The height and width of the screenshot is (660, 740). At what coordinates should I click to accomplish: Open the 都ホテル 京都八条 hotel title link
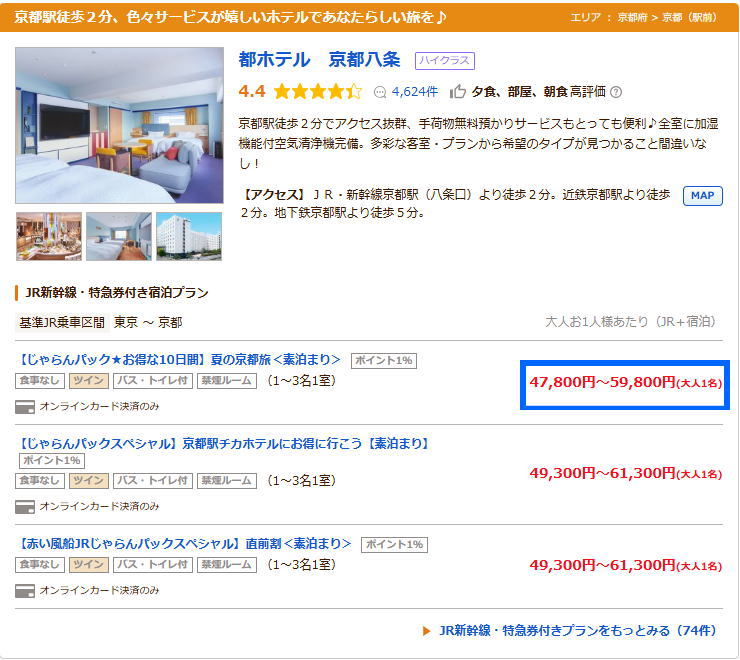[319, 60]
